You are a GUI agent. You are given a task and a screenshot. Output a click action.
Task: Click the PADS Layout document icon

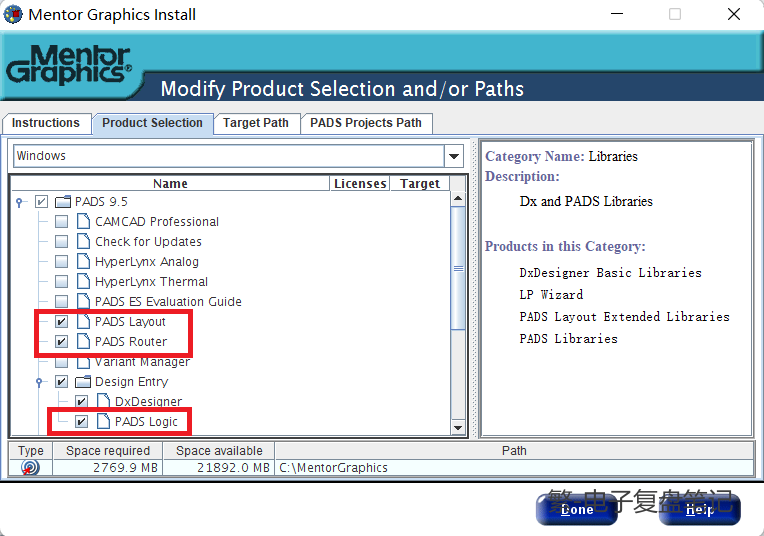click(83, 321)
